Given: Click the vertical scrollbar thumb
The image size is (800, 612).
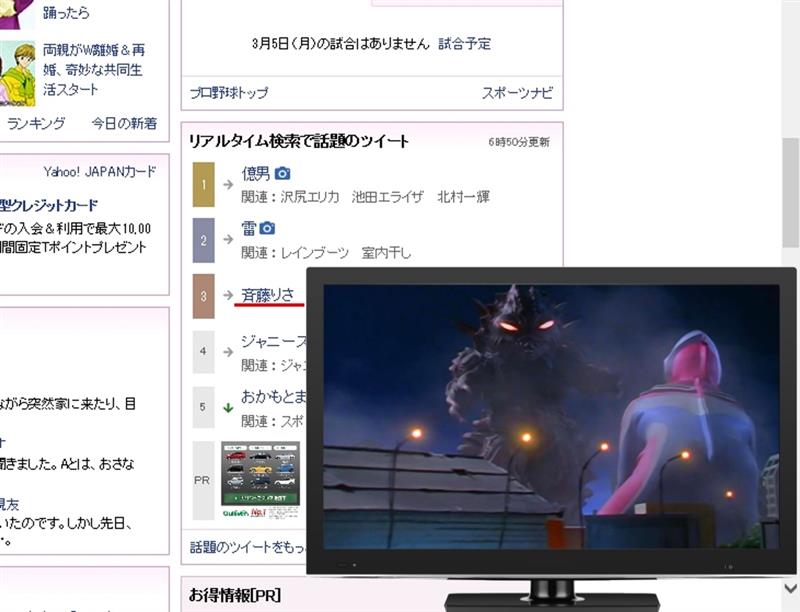Looking at the screenshot, I should point(791,193).
